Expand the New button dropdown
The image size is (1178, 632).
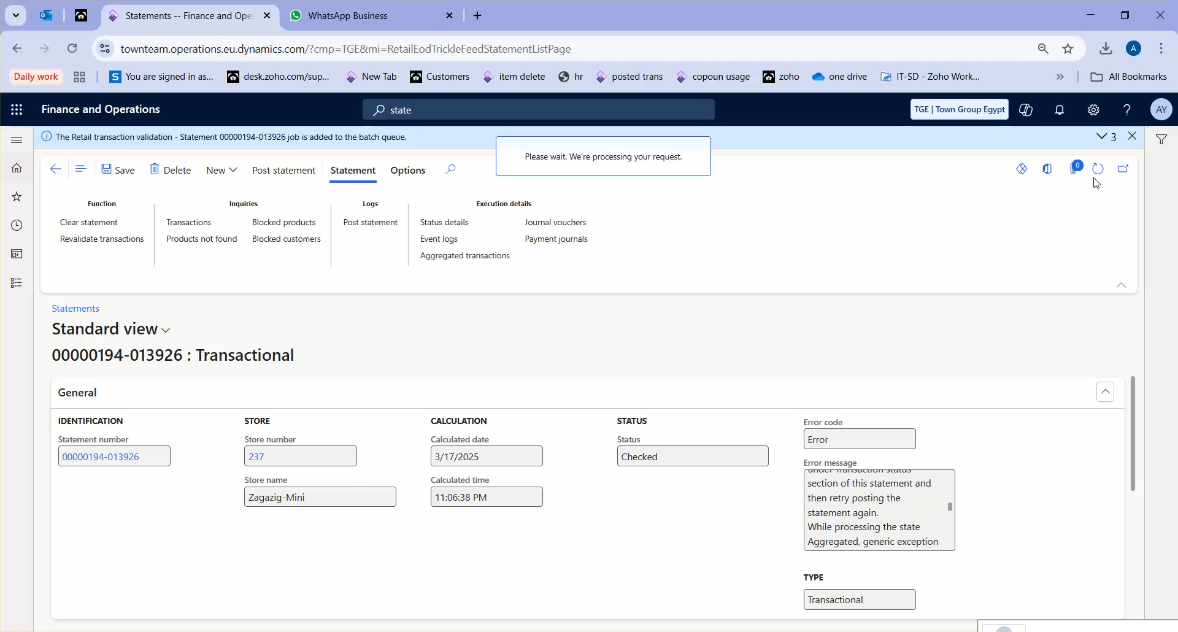pyautogui.click(x=232, y=170)
